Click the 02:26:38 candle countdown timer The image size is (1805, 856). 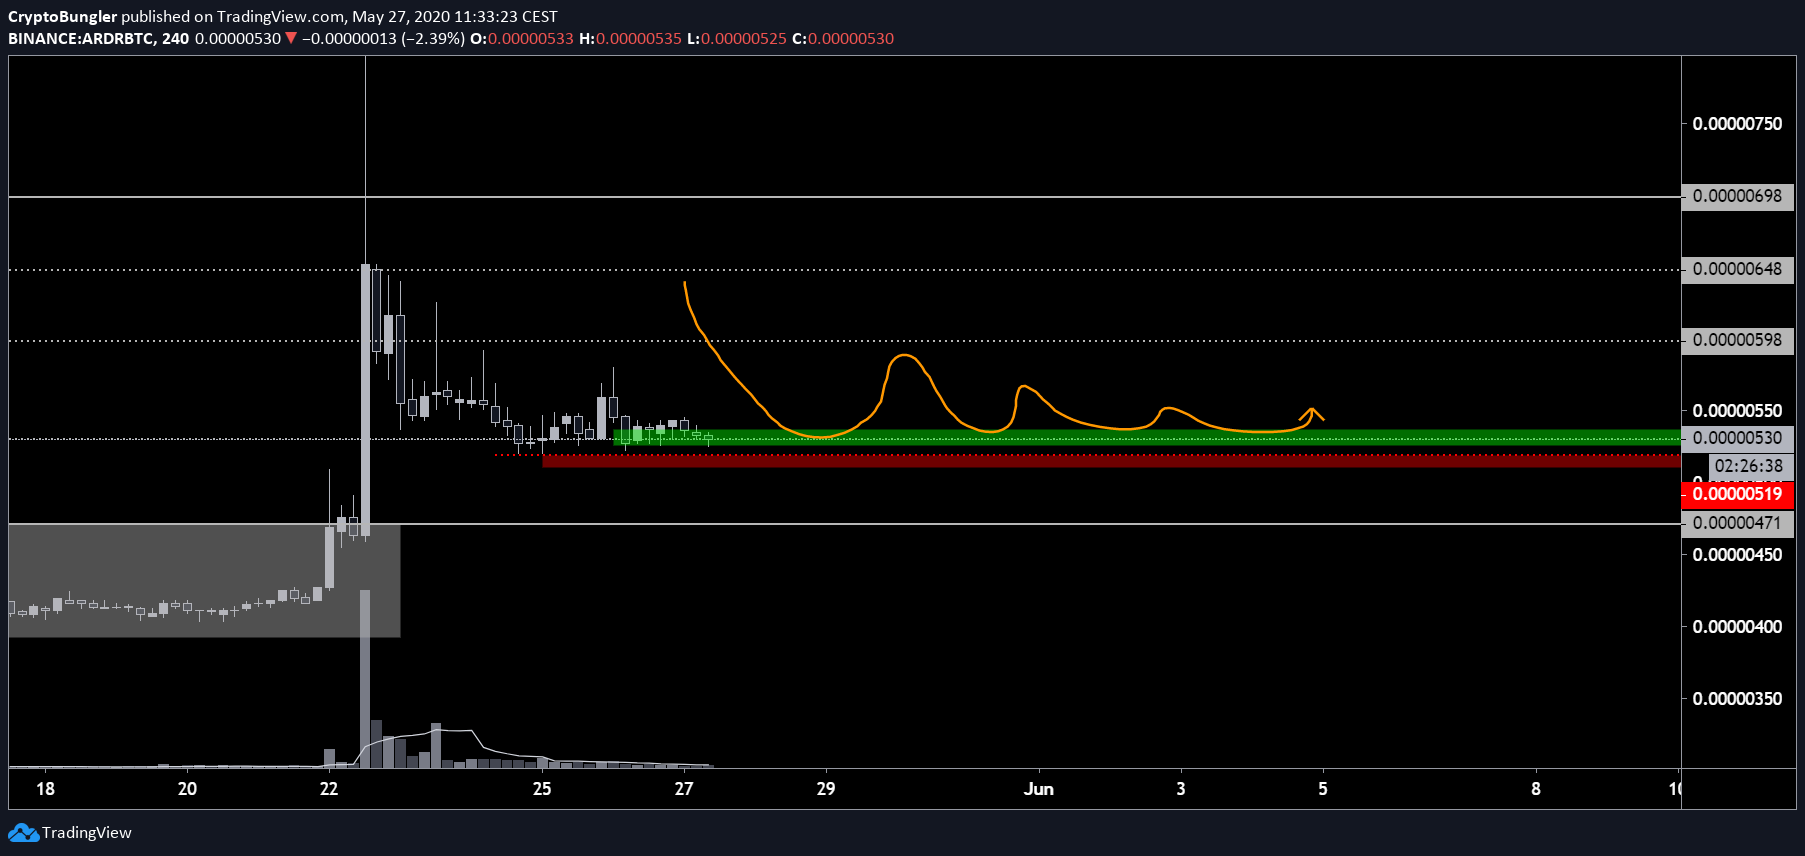tap(1749, 466)
